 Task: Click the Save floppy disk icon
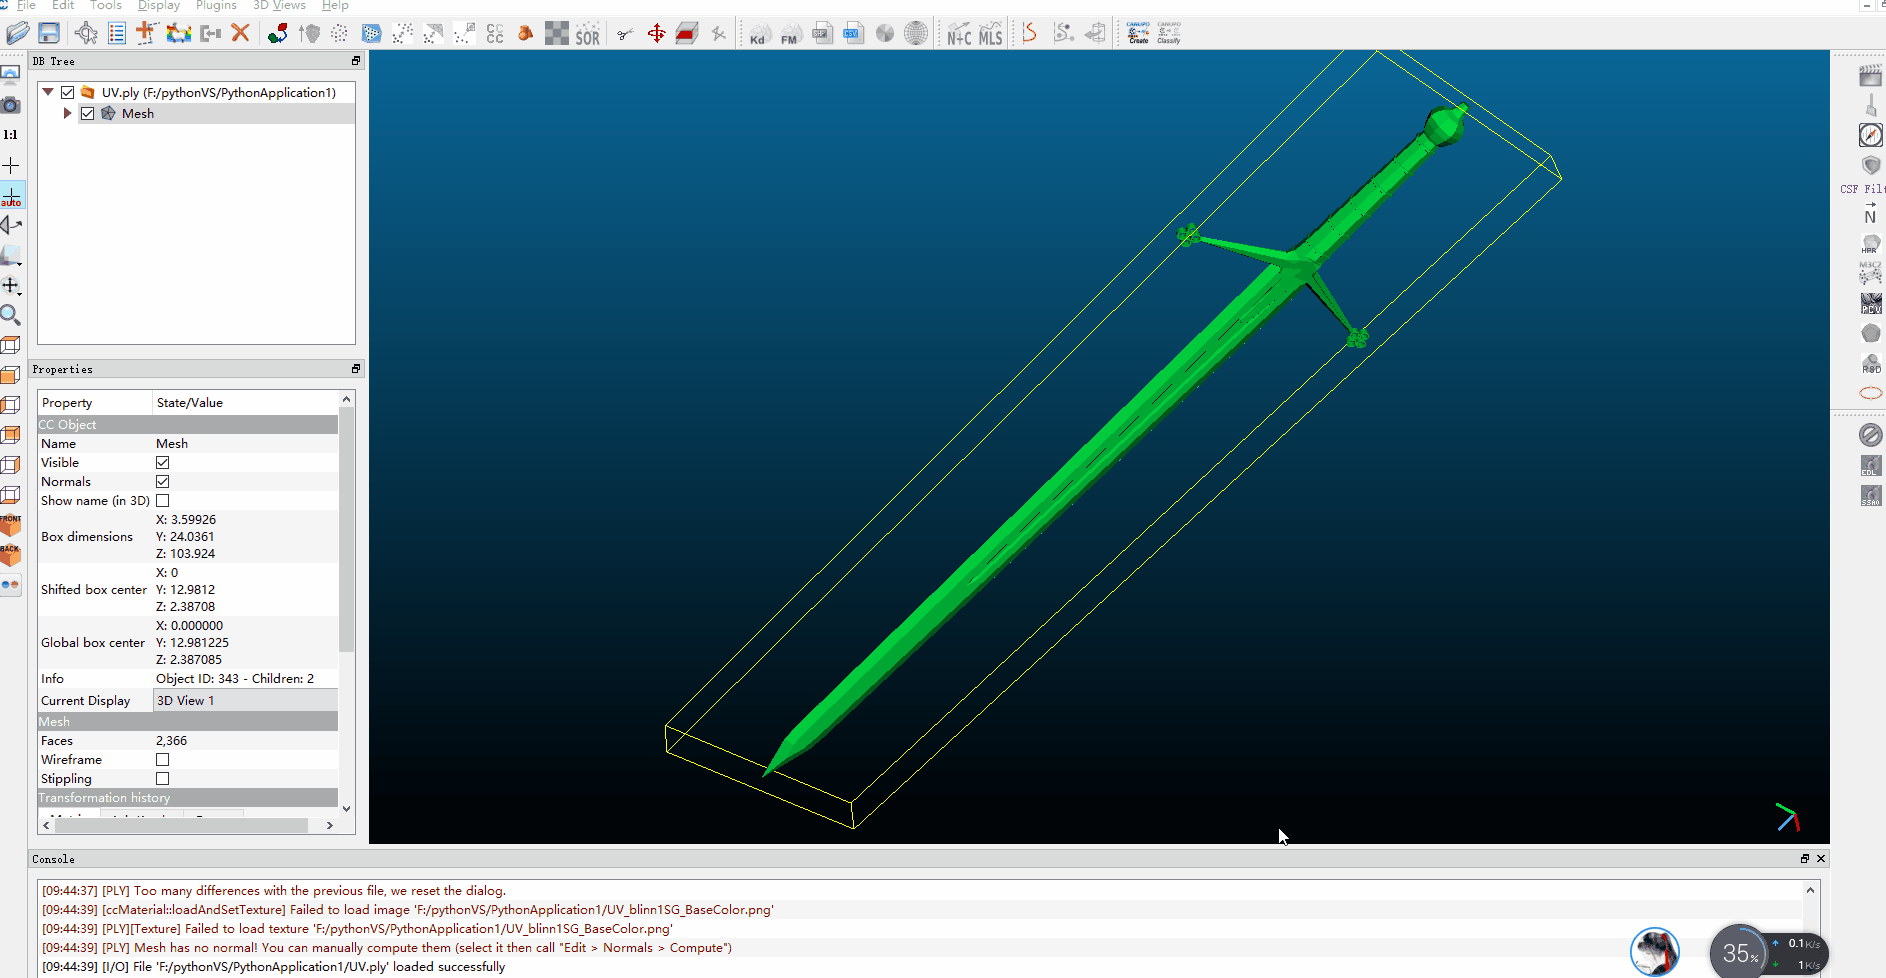coord(48,33)
